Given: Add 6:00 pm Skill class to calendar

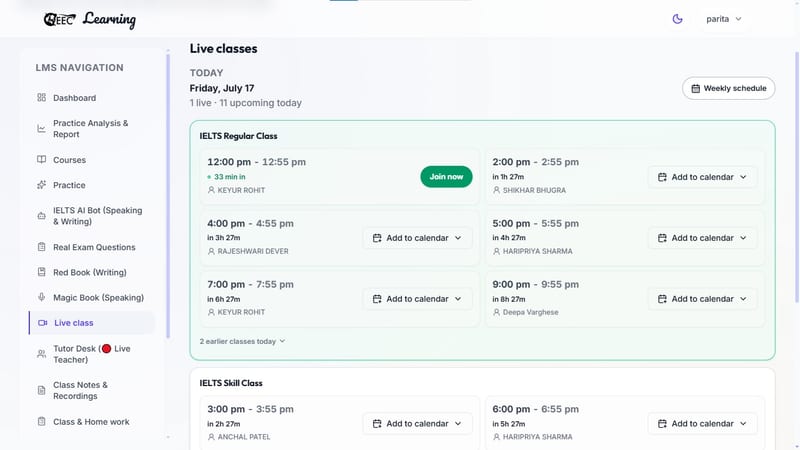Looking at the screenshot, I should click(x=703, y=423).
